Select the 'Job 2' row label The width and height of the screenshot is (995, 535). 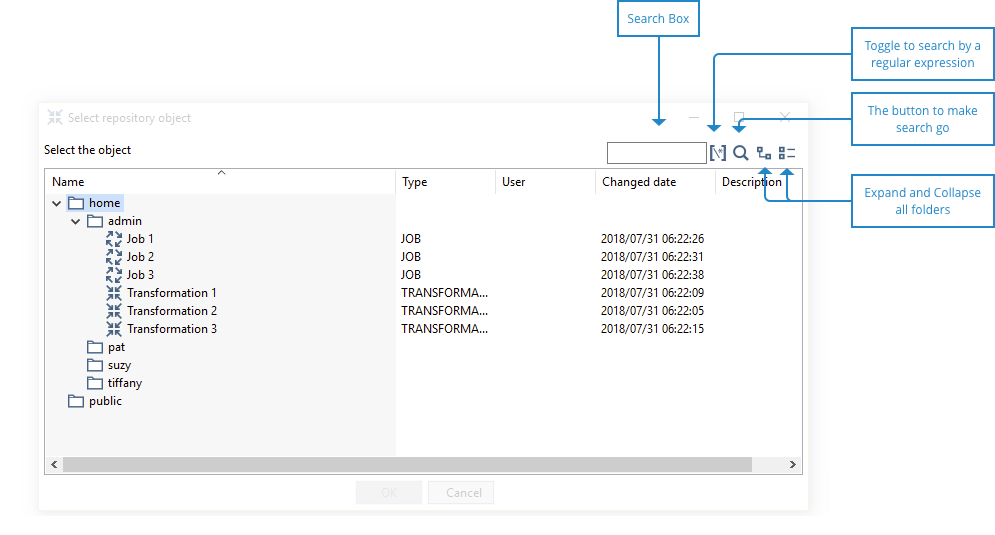[140, 257]
